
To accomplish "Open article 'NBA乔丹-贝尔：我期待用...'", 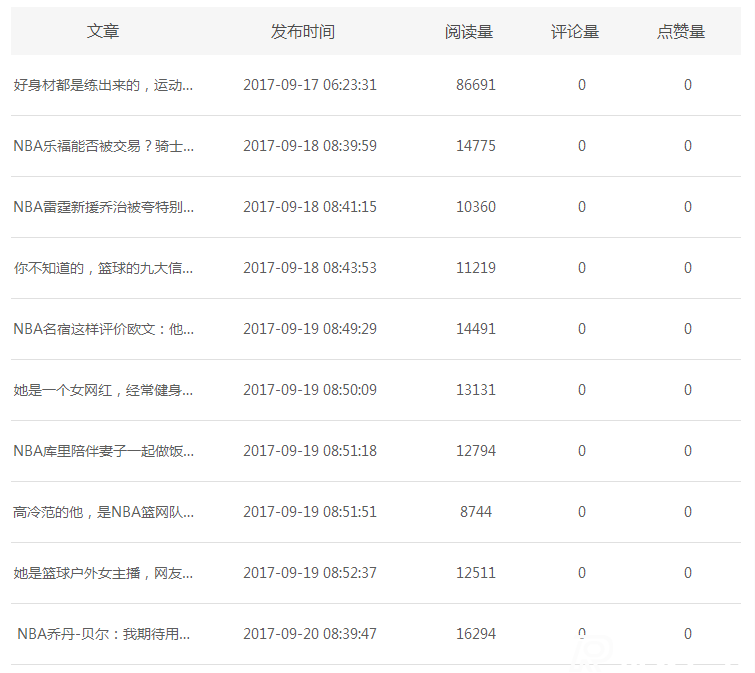I will (x=104, y=634).
